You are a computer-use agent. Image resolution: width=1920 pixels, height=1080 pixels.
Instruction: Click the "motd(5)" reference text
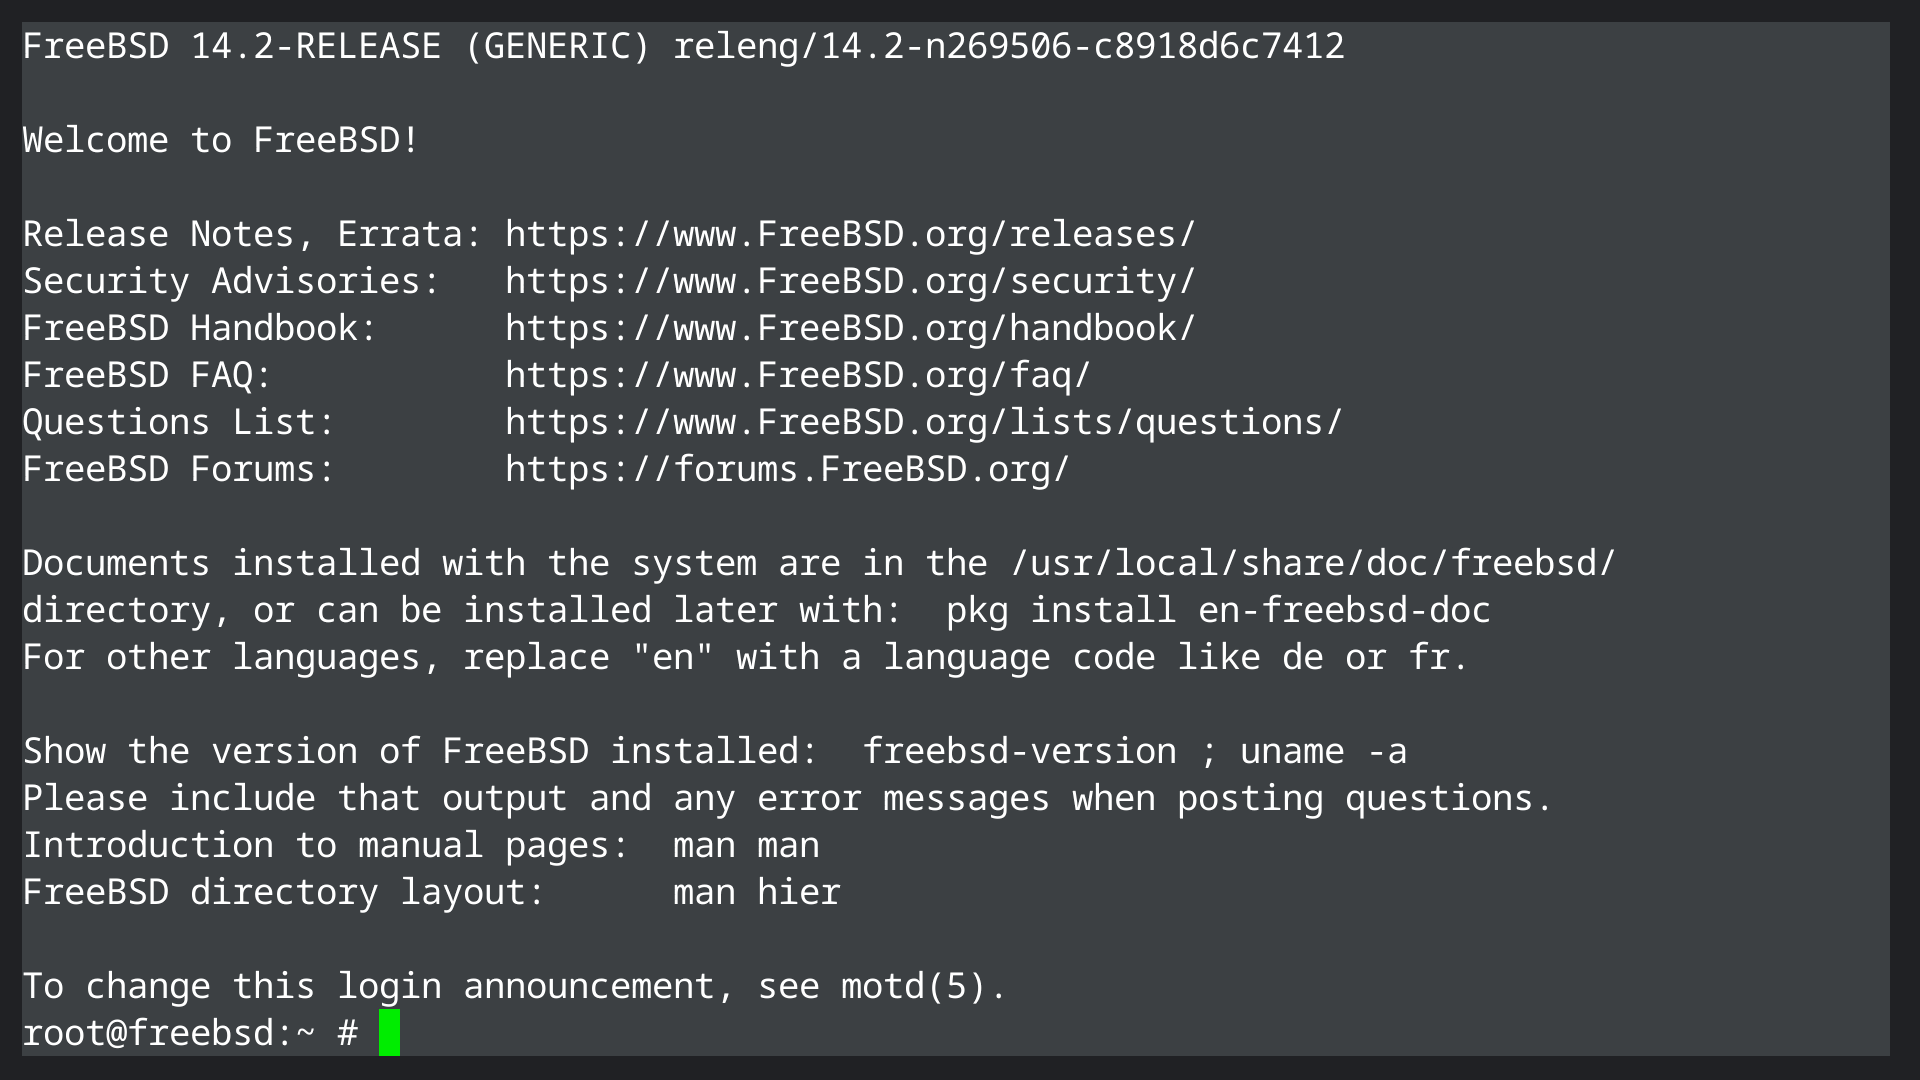tap(912, 986)
